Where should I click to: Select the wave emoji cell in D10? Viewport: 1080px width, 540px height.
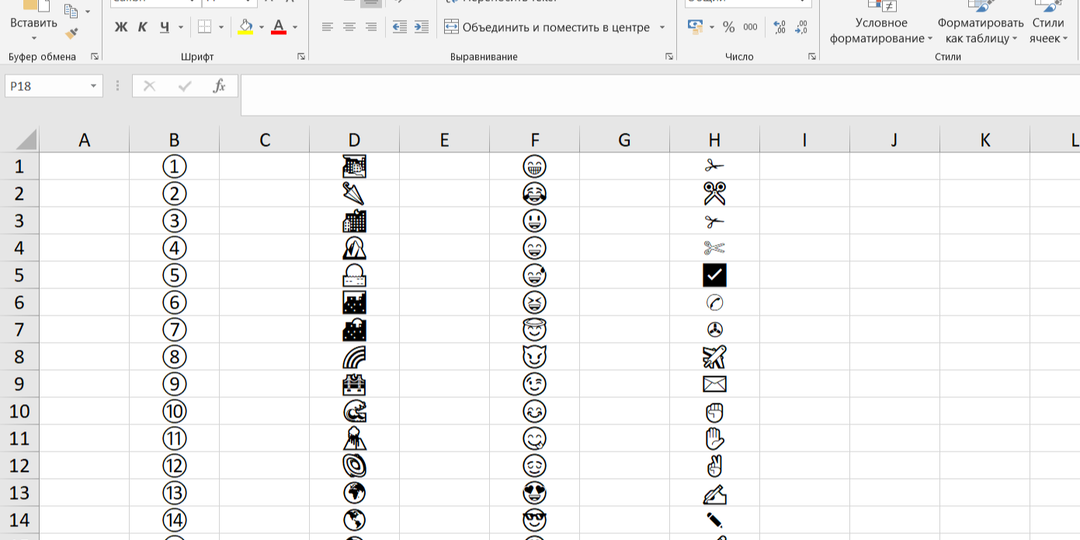(x=354, y=411)
